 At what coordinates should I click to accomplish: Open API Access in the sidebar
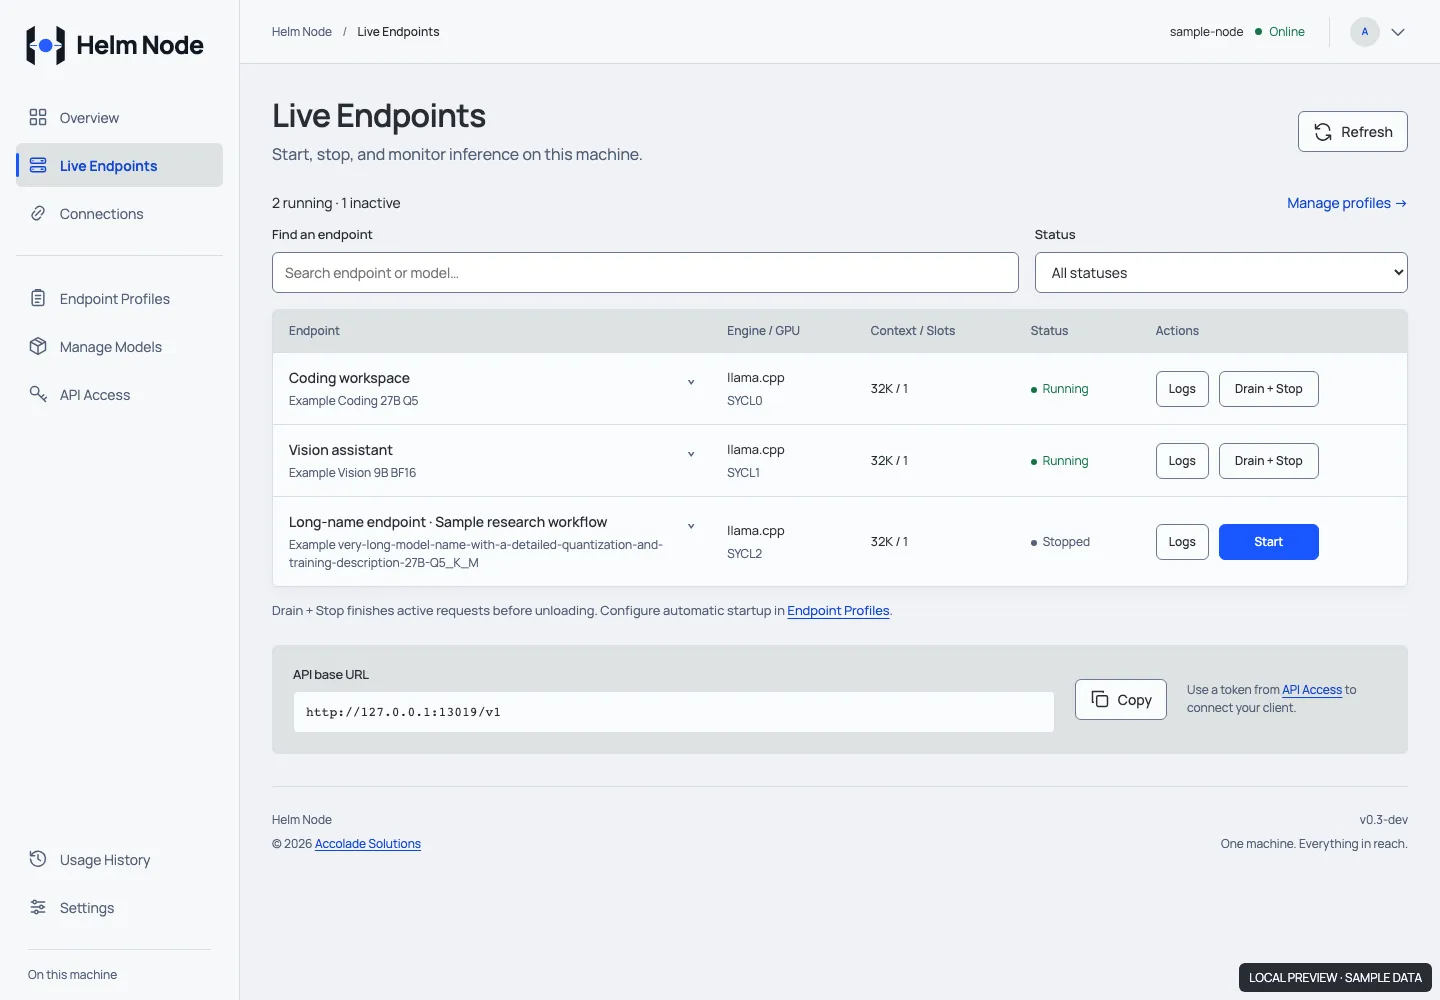point(119,395)
